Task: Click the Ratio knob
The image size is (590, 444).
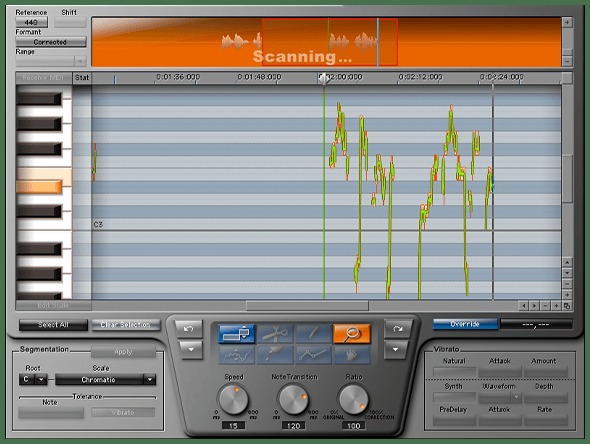Action: 354,399
